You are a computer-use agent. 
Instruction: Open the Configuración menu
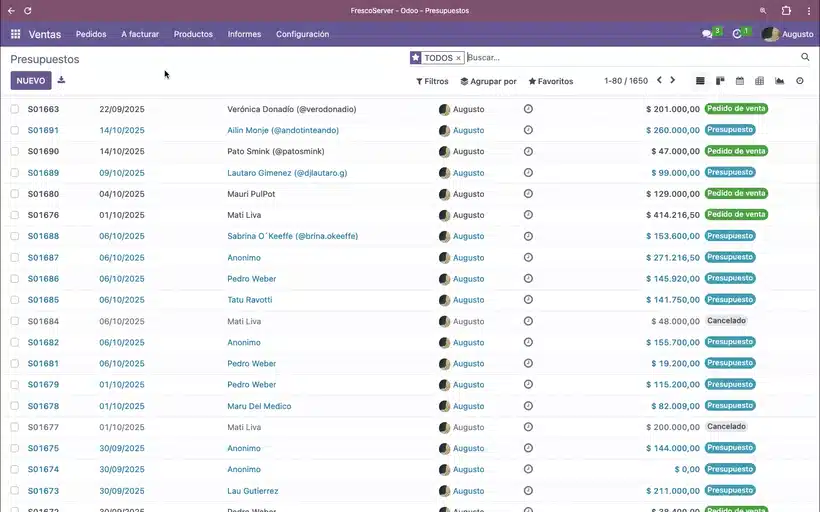click(x=302, y=34)
